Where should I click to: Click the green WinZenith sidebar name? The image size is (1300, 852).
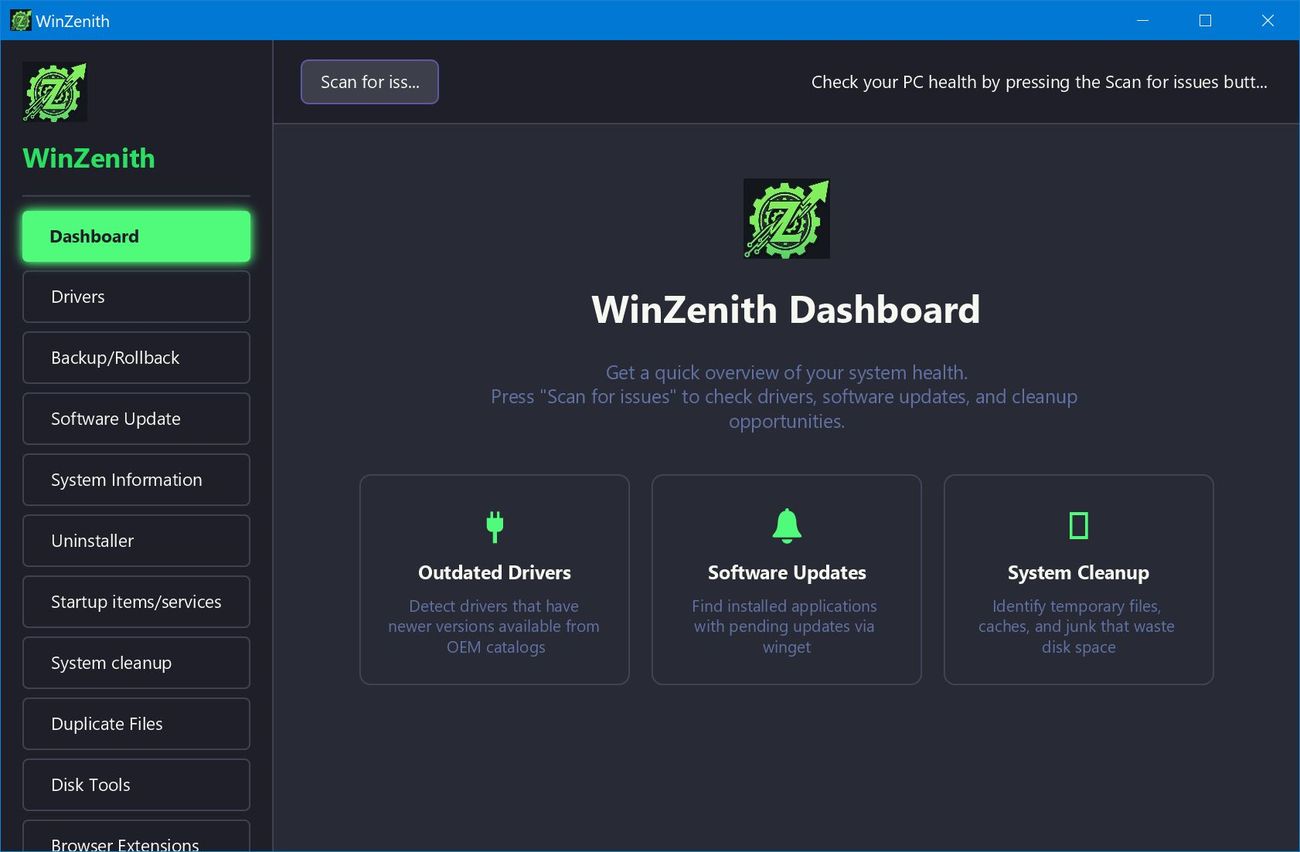click(x=89, y=158)
